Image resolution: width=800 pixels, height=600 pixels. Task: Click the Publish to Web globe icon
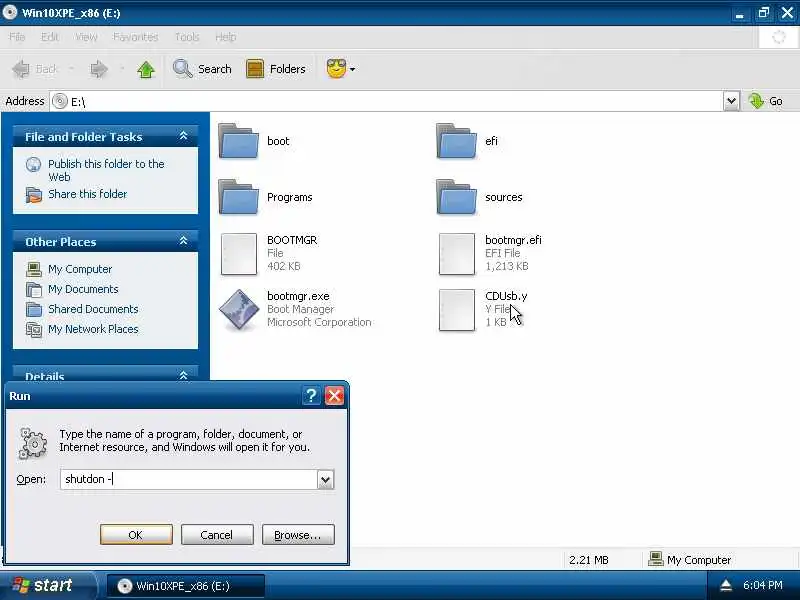[x=34, y=164]
